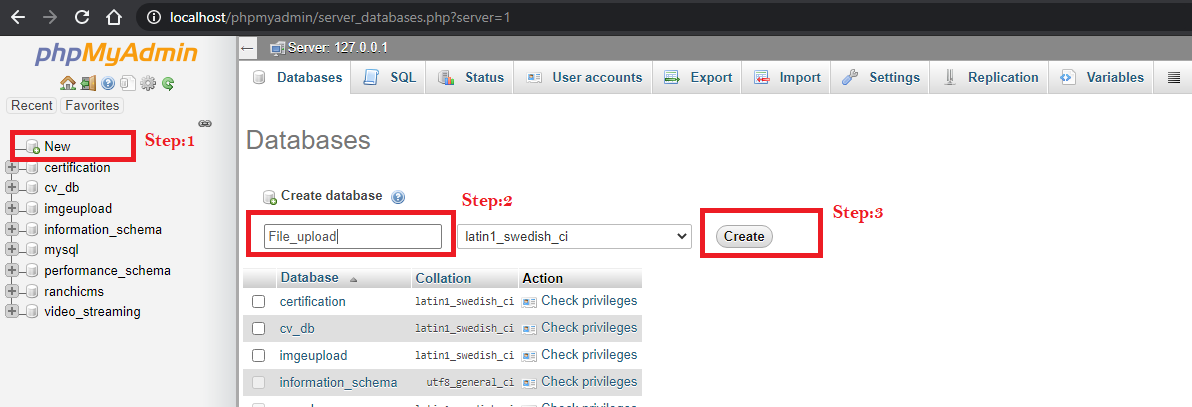
Task: Reload navigation panel with green refresh icon
Action: tap(168, 83)
